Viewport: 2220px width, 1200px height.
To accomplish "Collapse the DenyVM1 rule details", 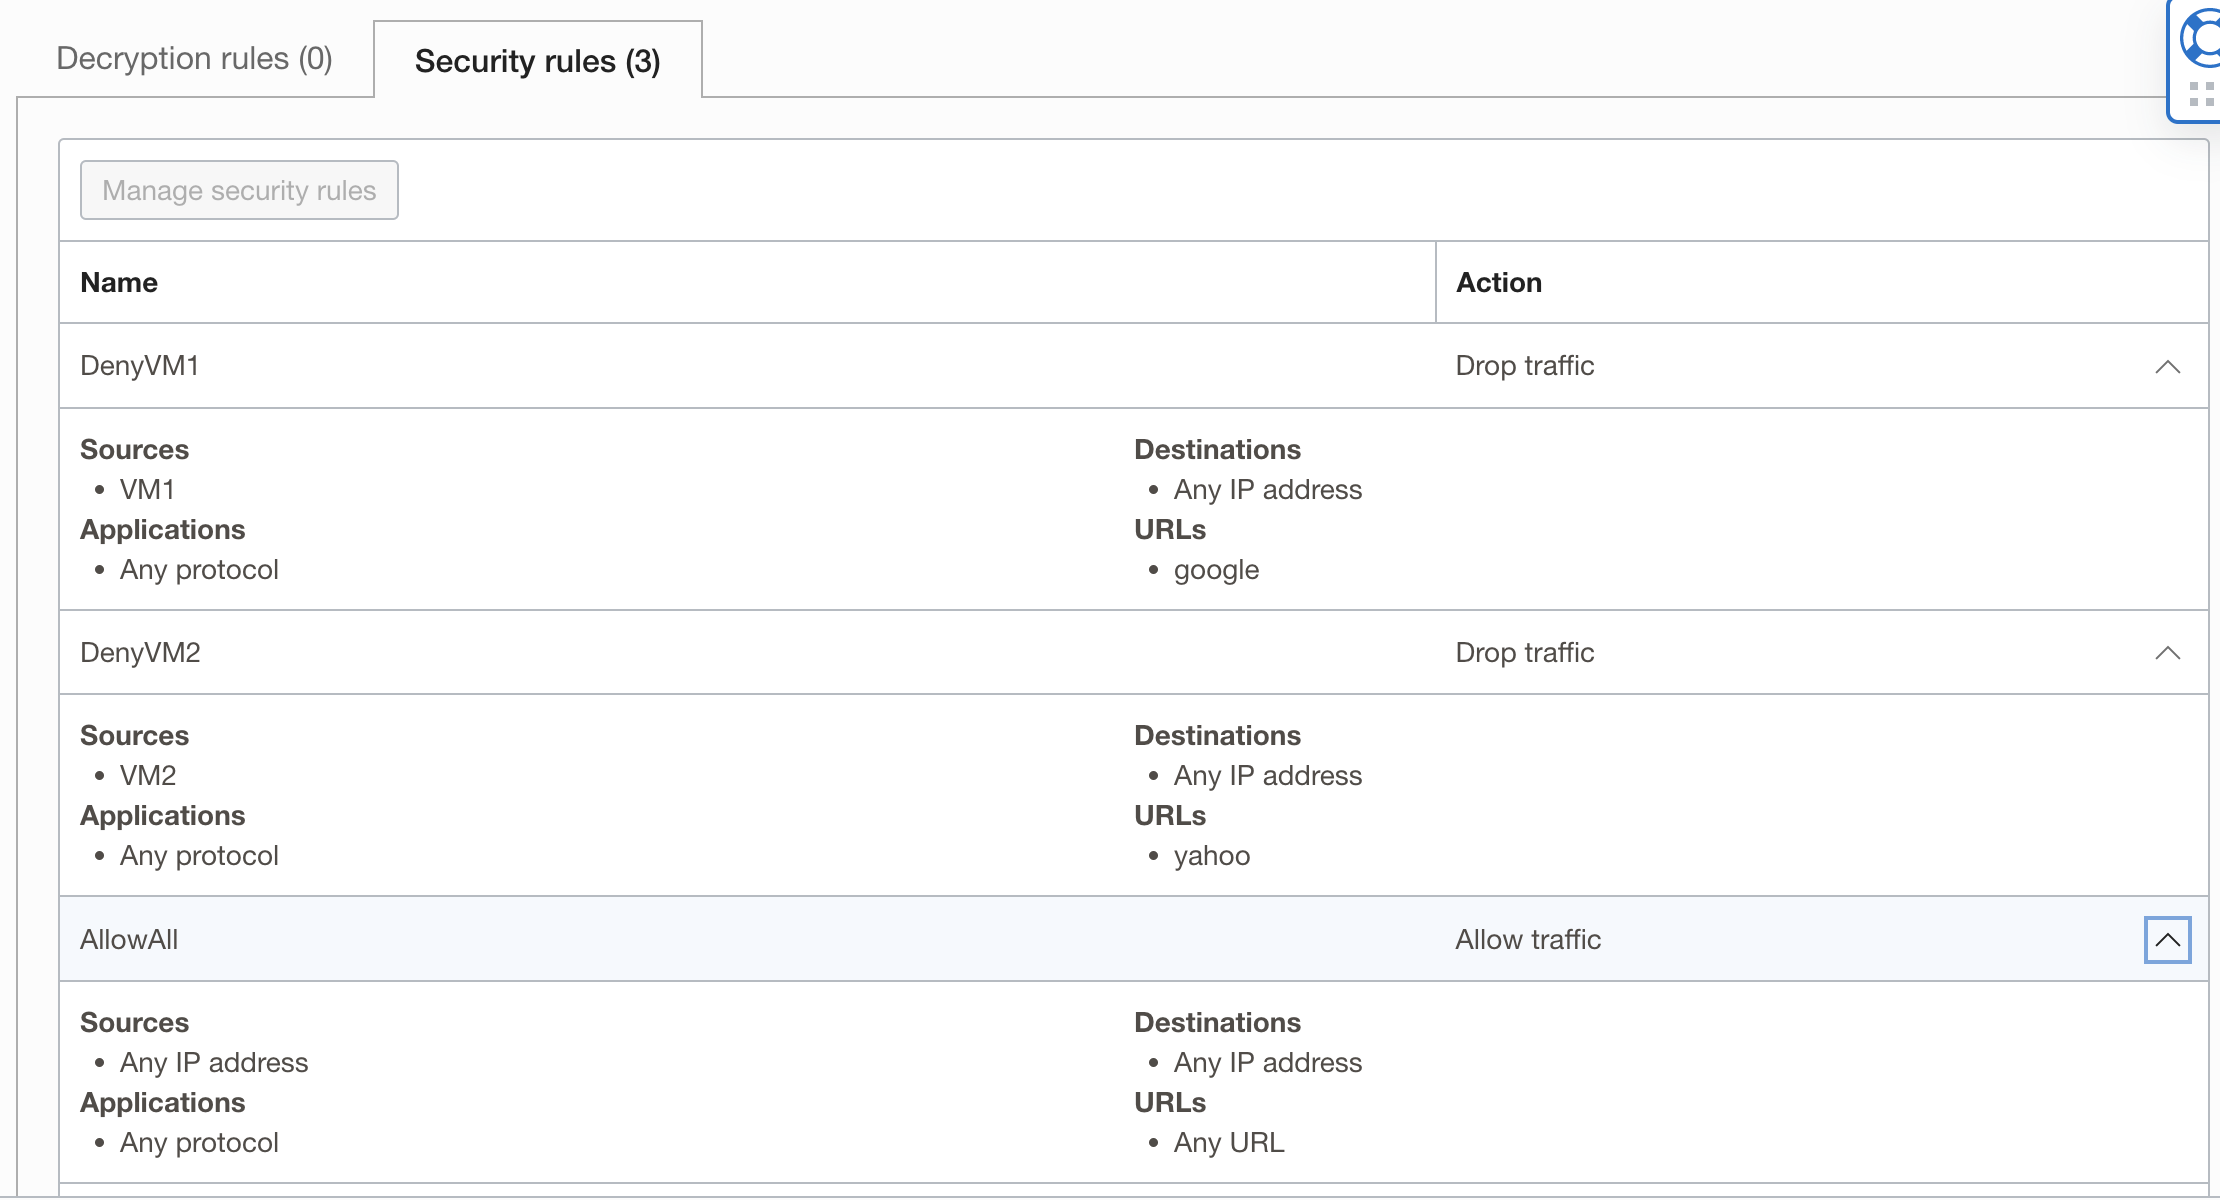I will pyautogui.click(x=2167, y=367).
